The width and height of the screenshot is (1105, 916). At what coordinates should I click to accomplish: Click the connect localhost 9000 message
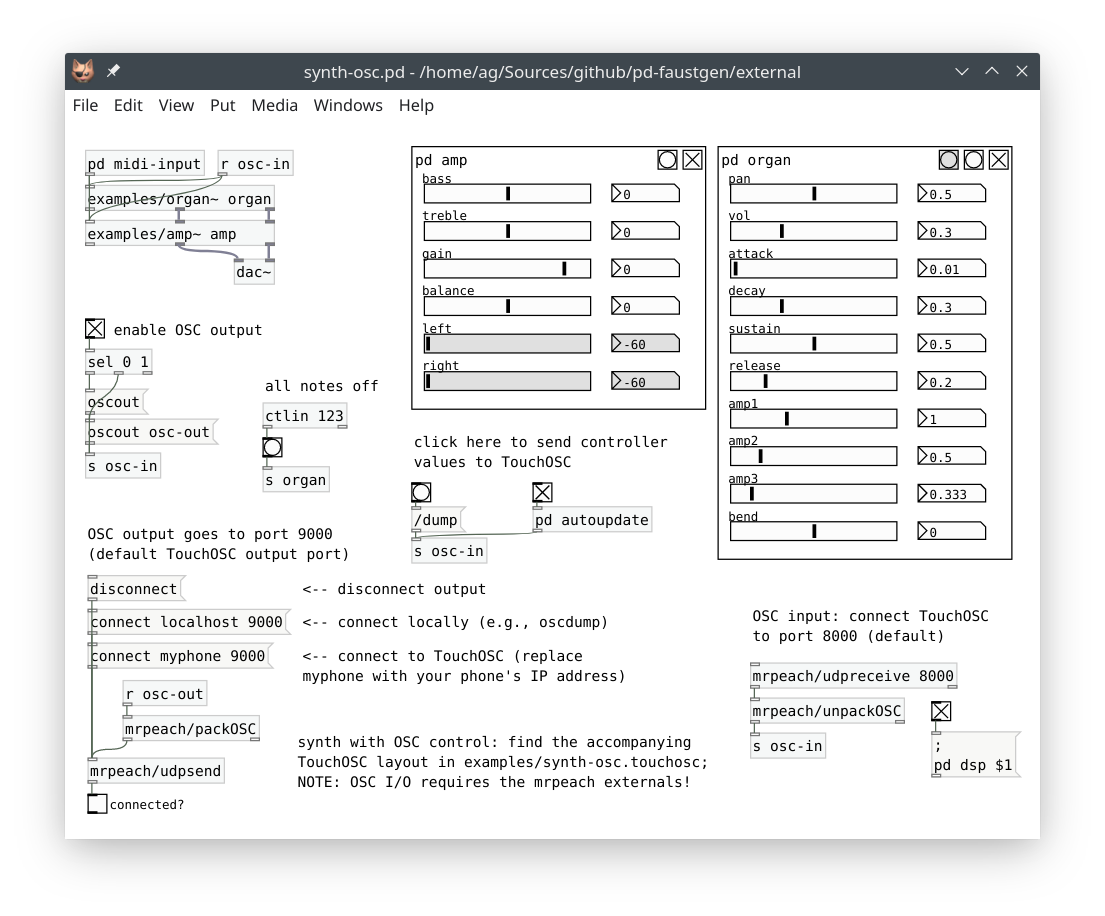[188, 622]
